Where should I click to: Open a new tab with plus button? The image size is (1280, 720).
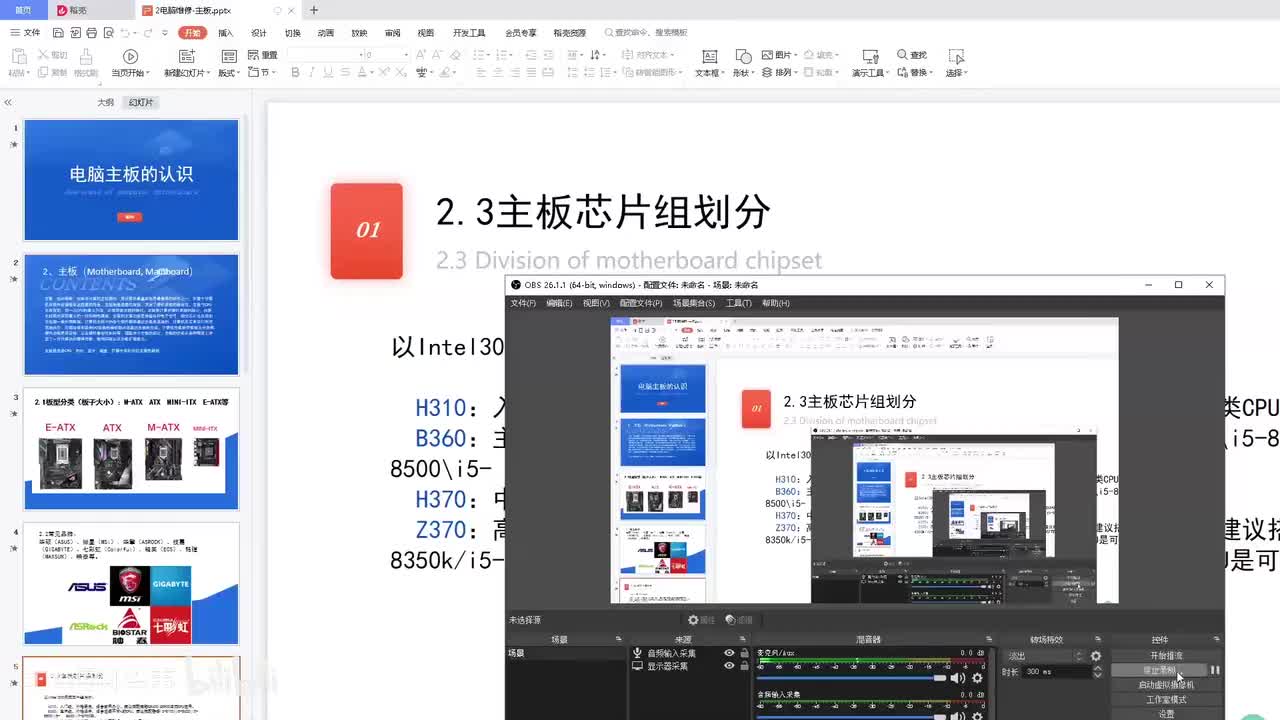tap(314, 10)
